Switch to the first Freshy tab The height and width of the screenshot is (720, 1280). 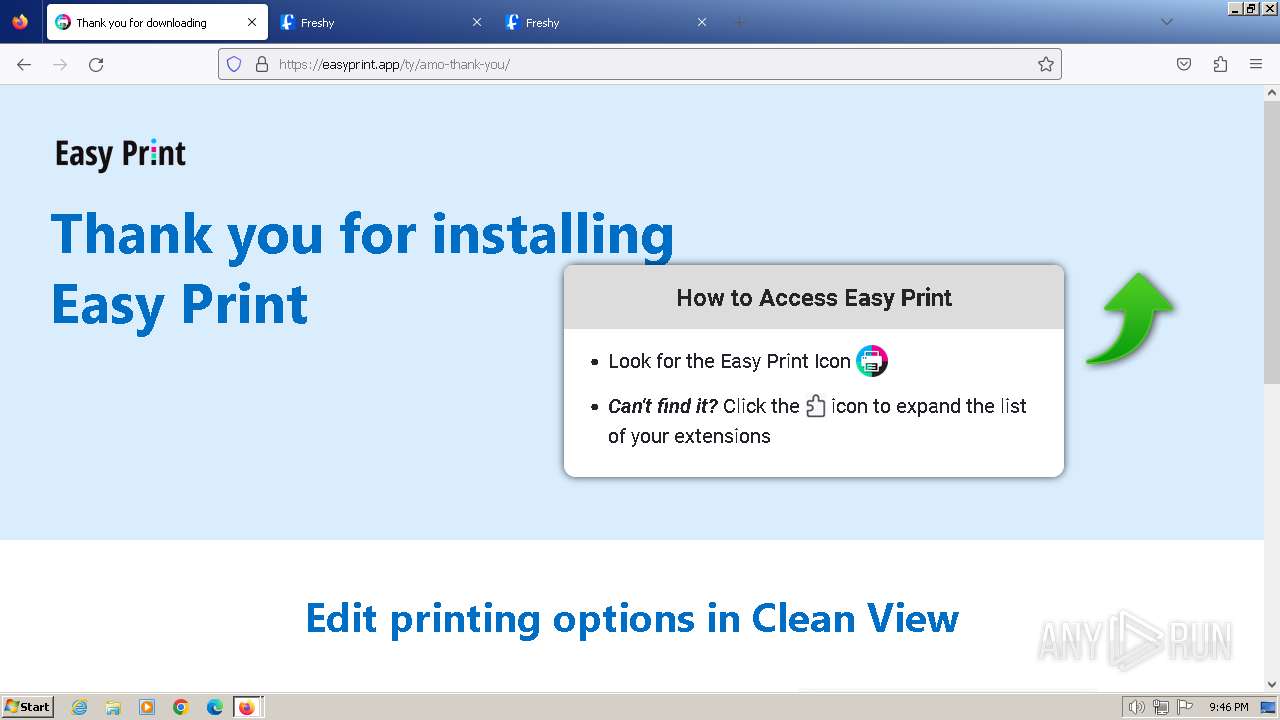tap(382, 22)
